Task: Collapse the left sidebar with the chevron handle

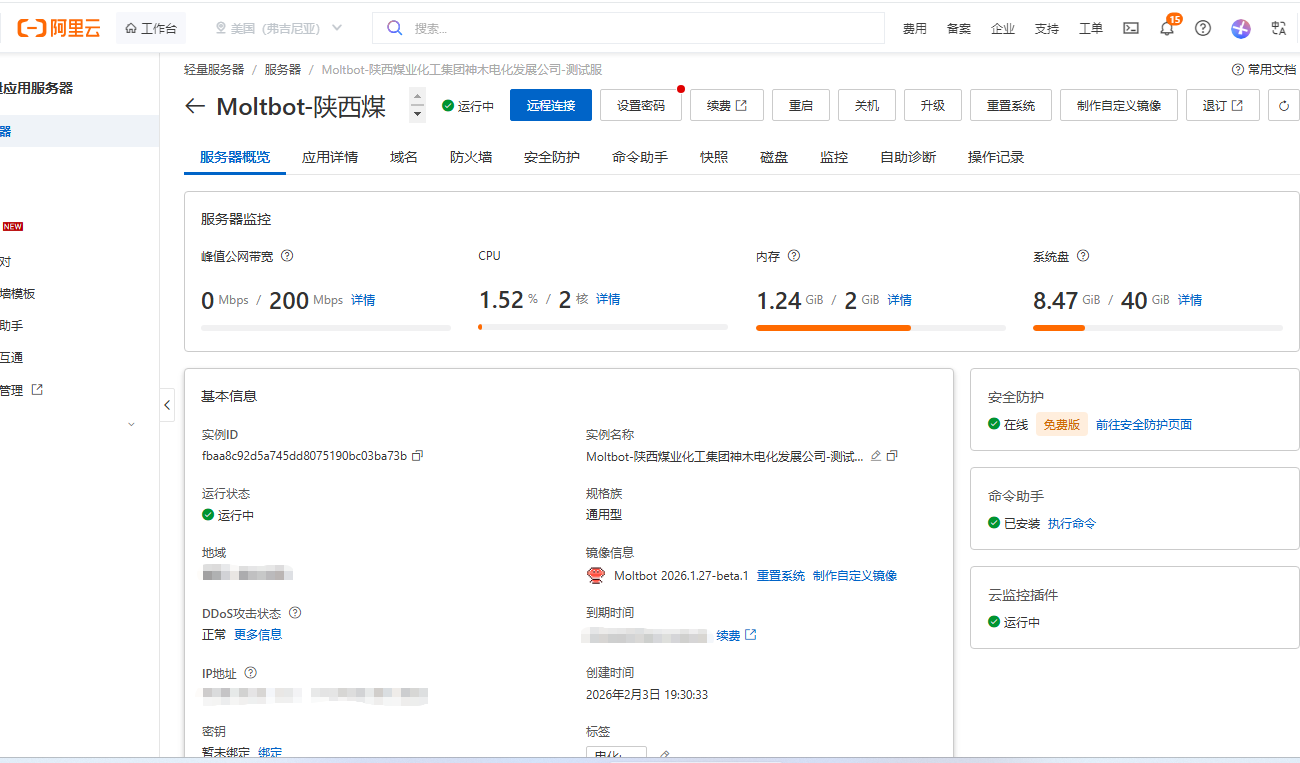Action: [167, 405]
